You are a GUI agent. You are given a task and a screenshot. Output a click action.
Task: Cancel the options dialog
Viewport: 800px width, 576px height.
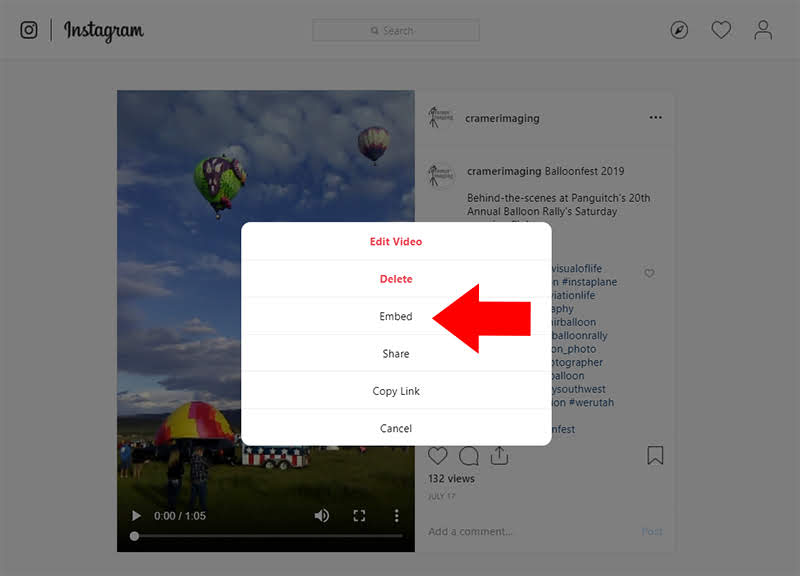396,428
